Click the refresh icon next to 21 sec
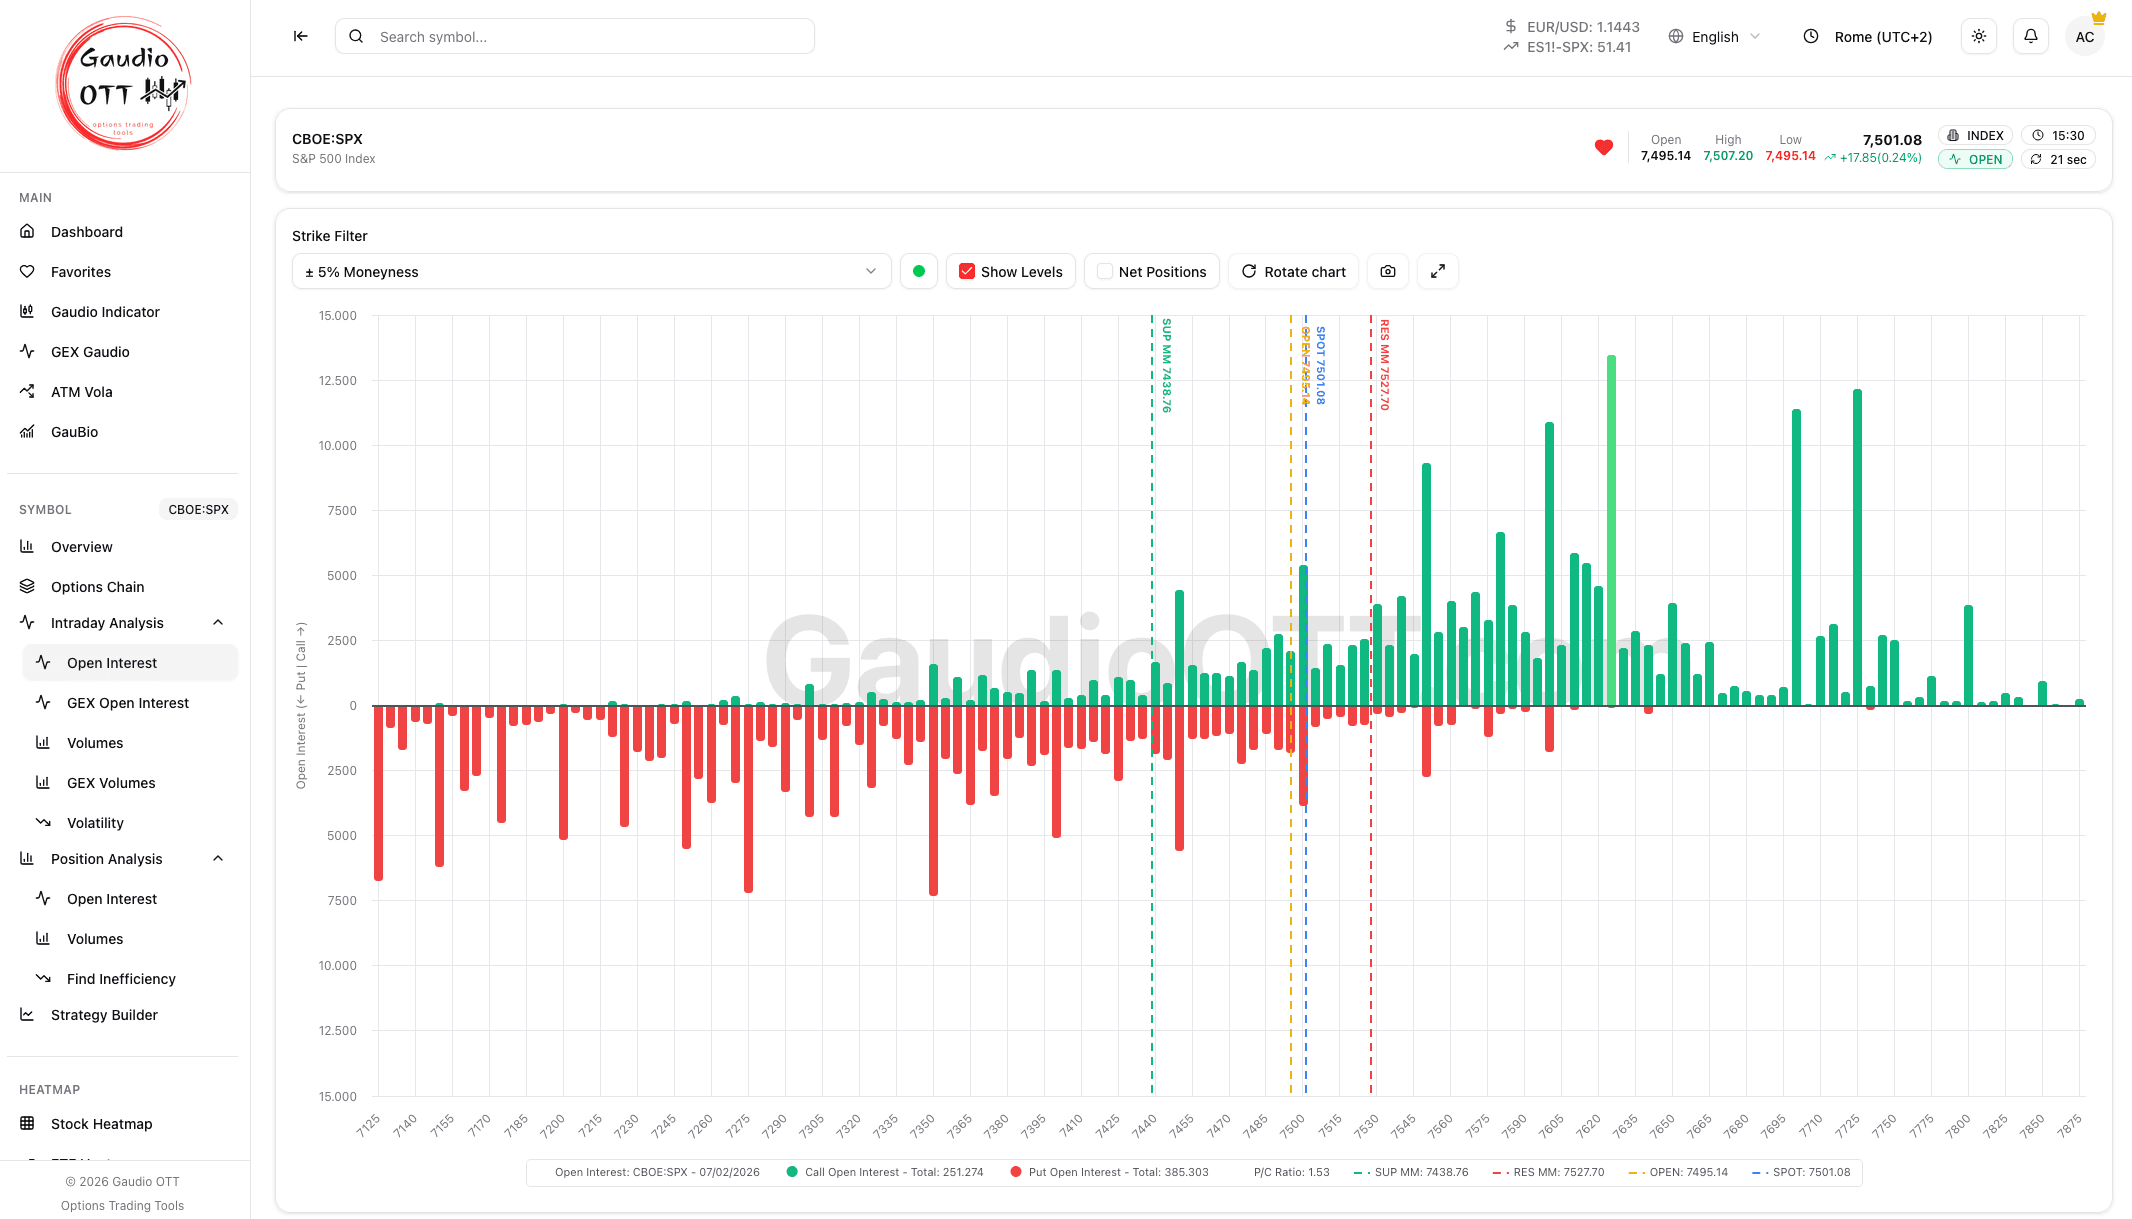 coord(2036,159)
